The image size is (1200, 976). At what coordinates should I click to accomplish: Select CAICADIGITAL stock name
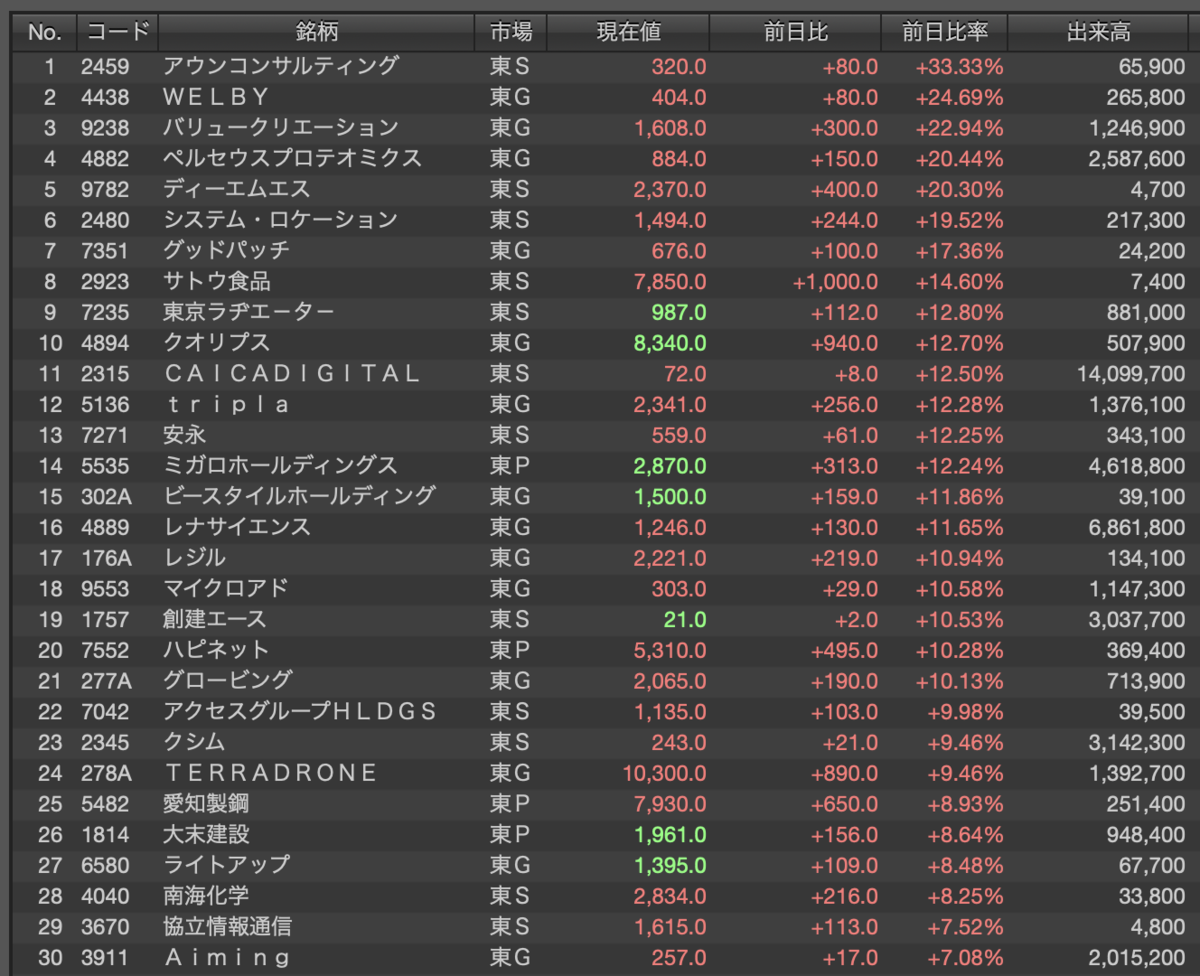(x=291, y=373)
